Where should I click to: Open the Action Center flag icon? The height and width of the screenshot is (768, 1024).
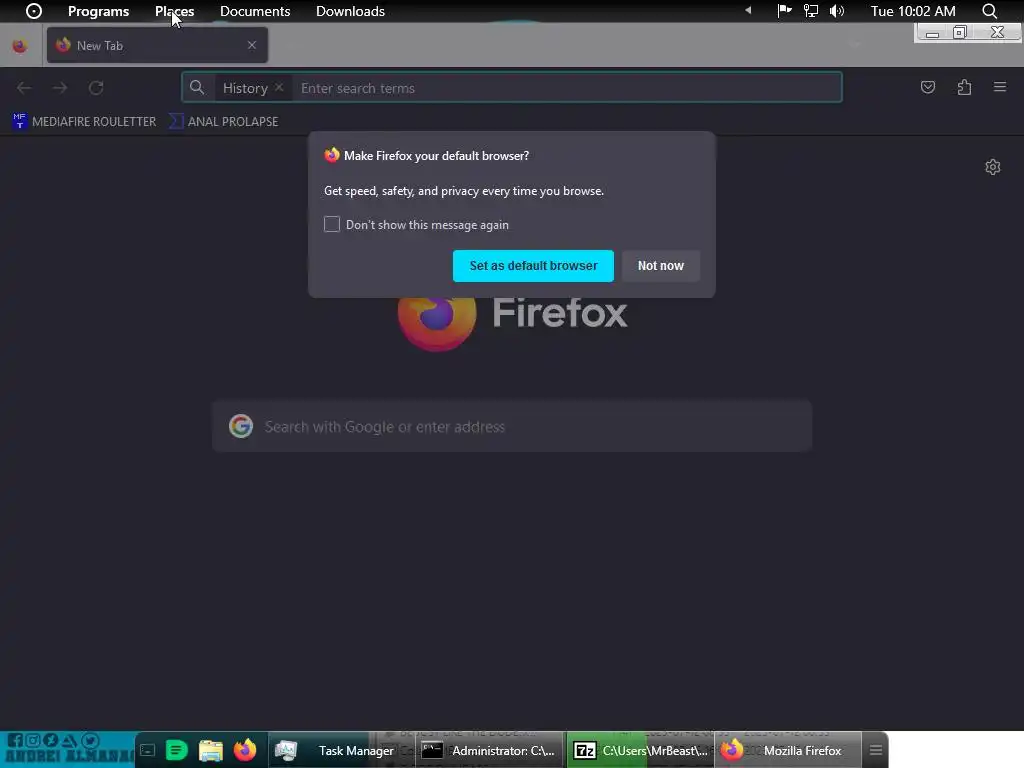(x=784, y=10)
